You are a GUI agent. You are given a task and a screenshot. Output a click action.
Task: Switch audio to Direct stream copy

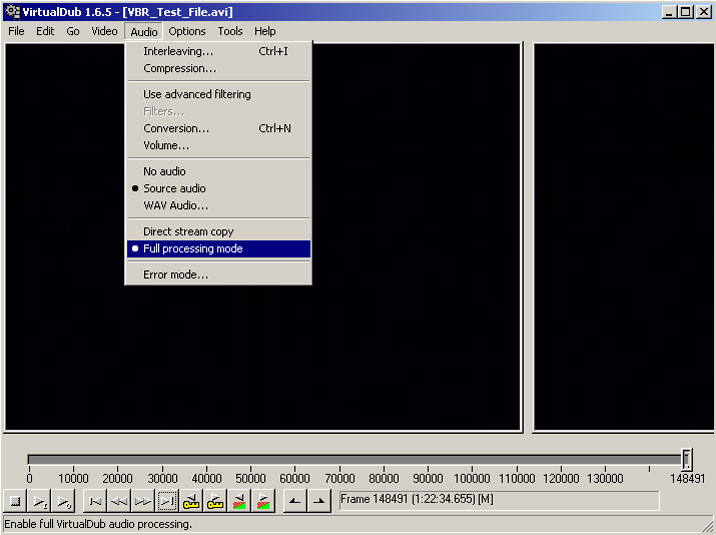coord(219,231)
